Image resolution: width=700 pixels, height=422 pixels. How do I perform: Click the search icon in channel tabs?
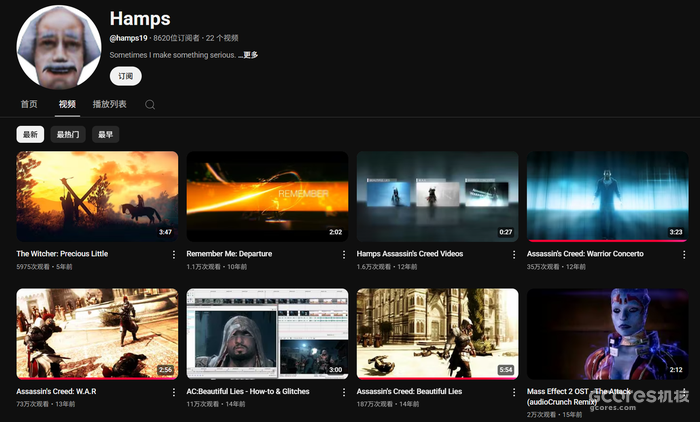pyautogui.click(x=150, y=104)
